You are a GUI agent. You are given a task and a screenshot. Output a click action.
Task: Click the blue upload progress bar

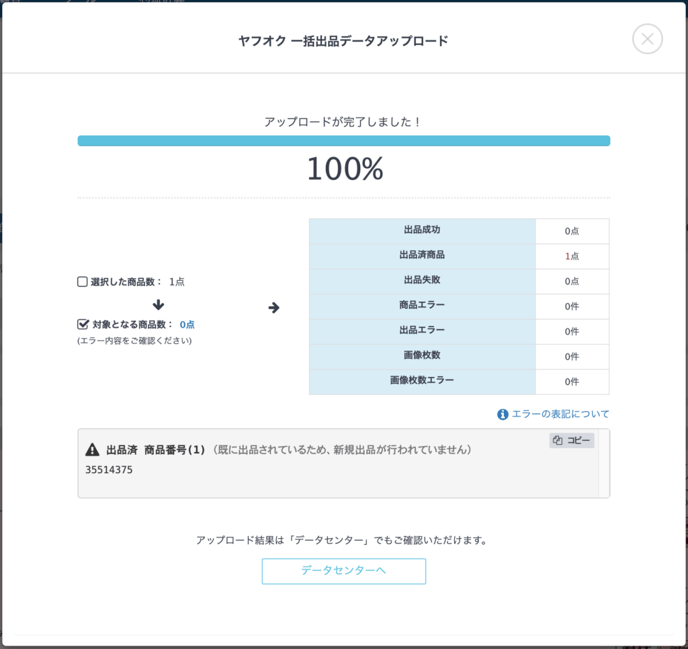[x=344, y=140]
